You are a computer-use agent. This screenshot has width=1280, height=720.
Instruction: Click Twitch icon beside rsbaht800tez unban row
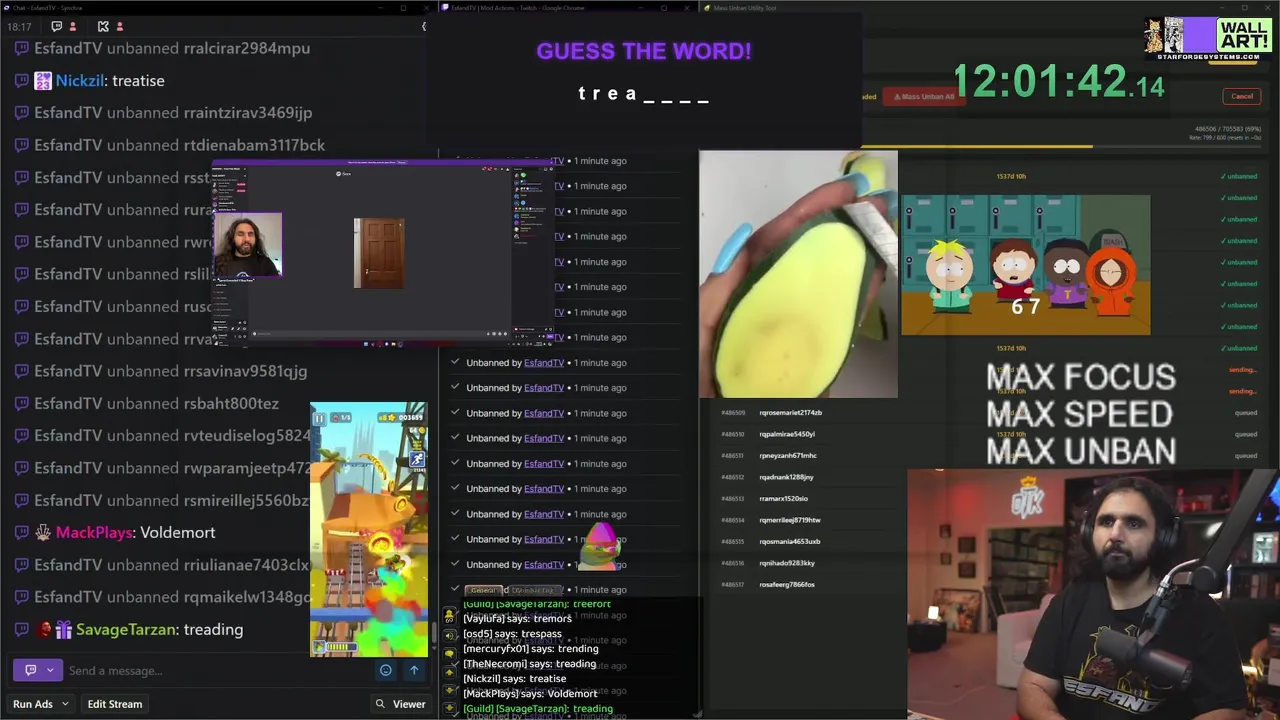(x=21, y=404)
